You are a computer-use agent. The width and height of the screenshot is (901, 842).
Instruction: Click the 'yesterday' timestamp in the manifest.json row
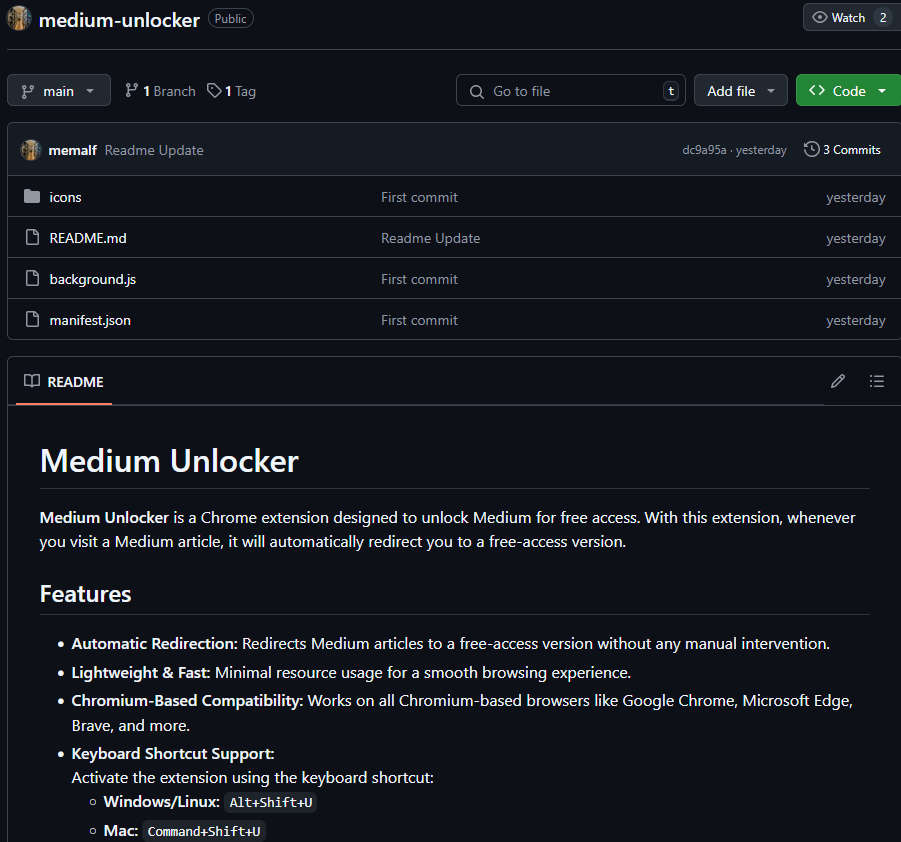coord(856,320)
